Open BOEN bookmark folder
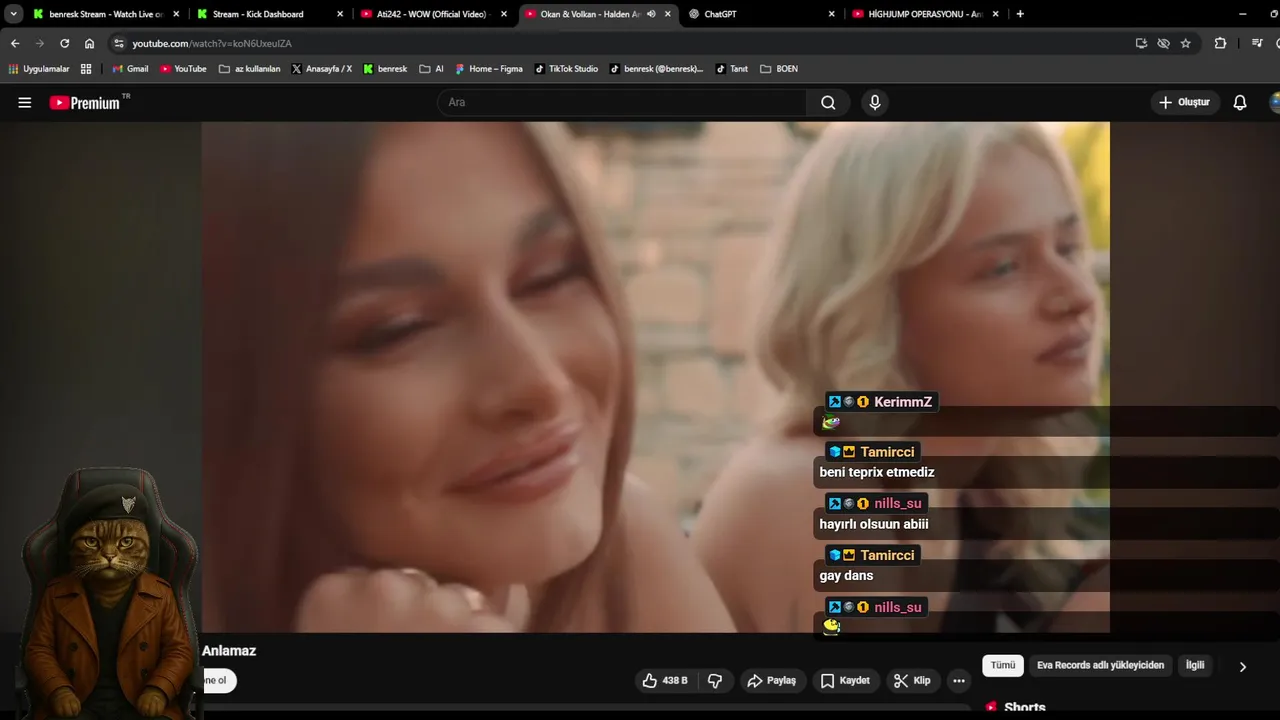 pos(779,69)
